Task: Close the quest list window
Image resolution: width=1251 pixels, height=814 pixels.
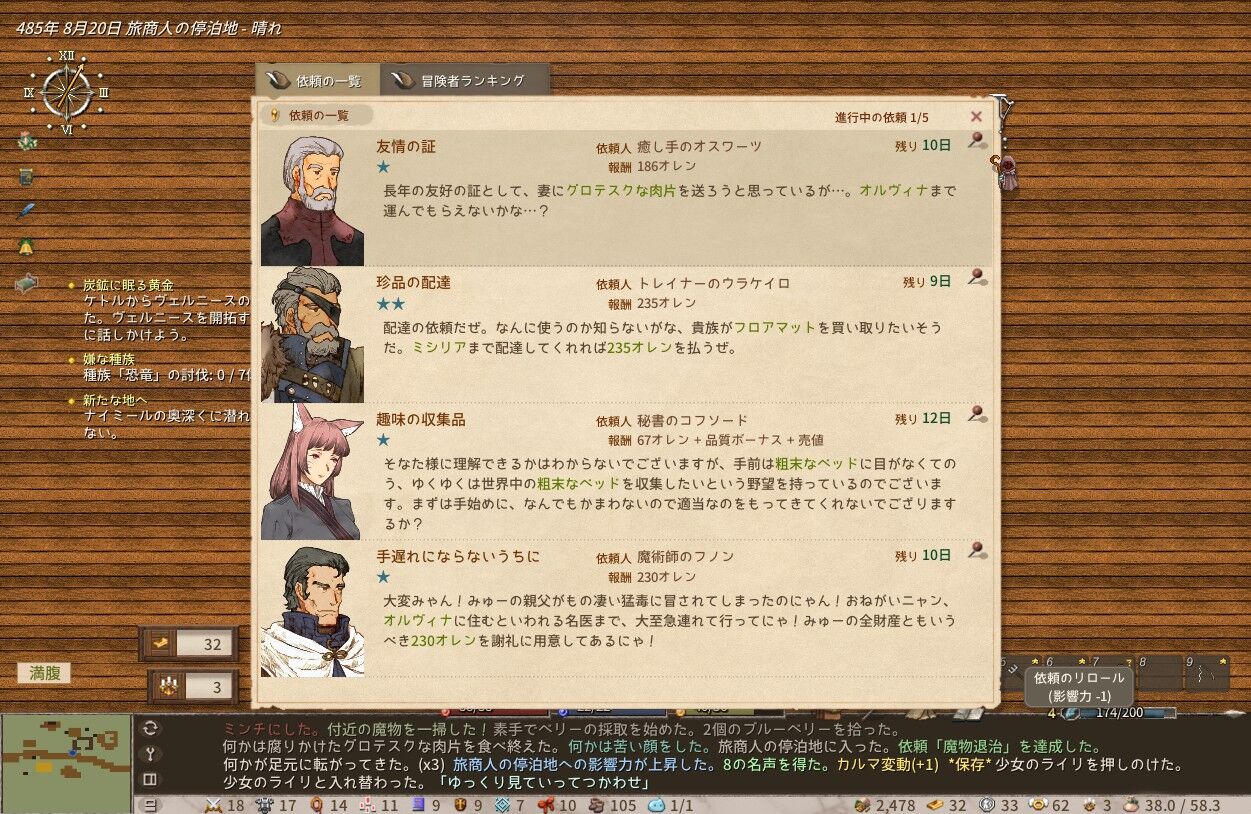Action: pyautogui.click(x=977, y=116)
